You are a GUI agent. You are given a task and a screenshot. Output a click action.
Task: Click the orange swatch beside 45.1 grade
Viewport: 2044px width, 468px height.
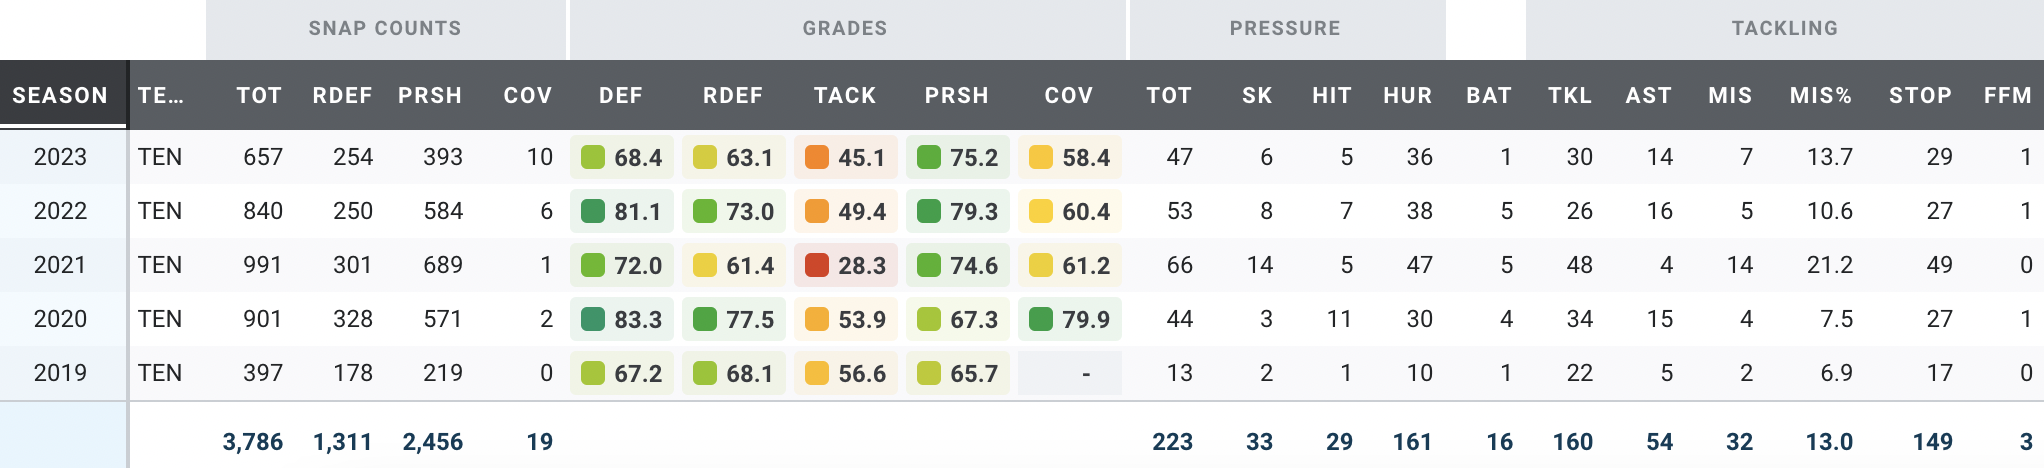click(x=817, y=157)
